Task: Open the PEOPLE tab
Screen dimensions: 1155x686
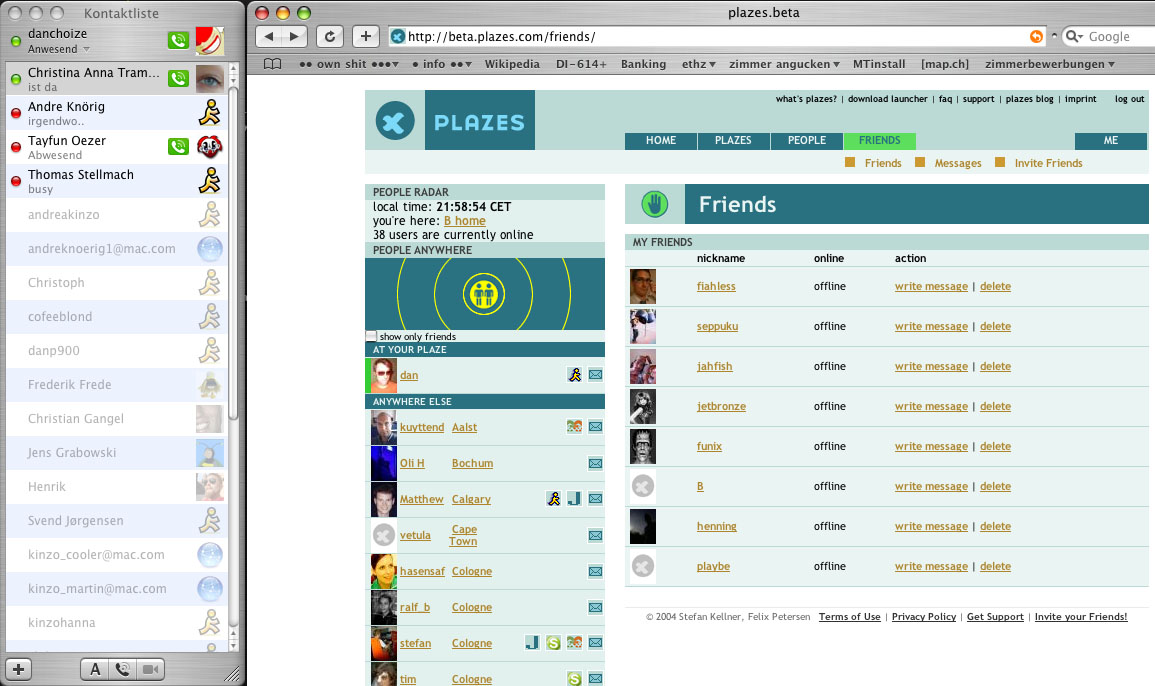Action: (x=807, y=141)
